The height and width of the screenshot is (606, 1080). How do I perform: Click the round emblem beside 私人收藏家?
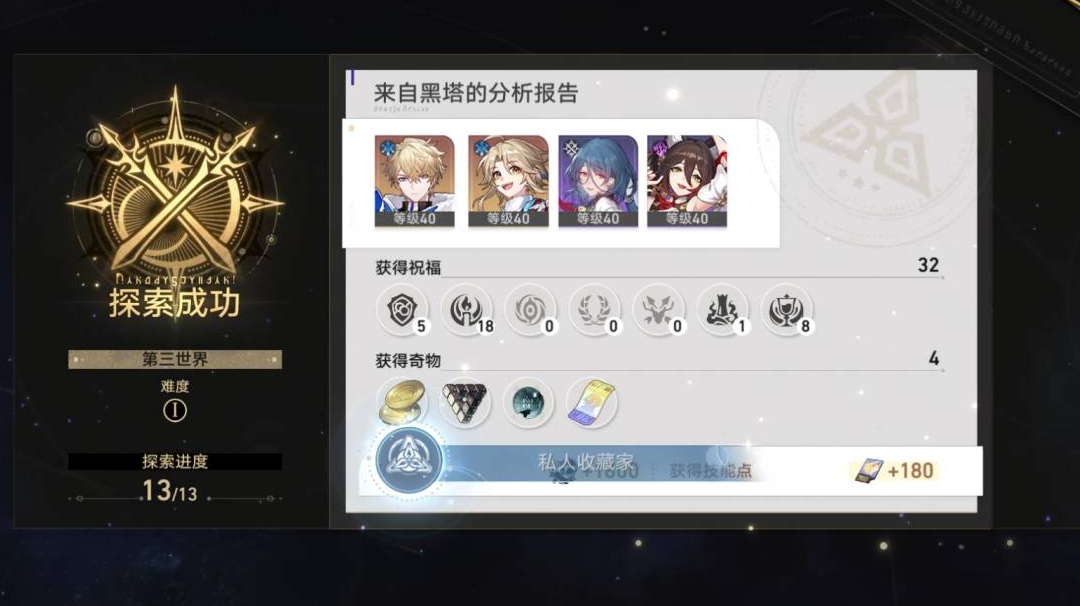coord(409,461)
